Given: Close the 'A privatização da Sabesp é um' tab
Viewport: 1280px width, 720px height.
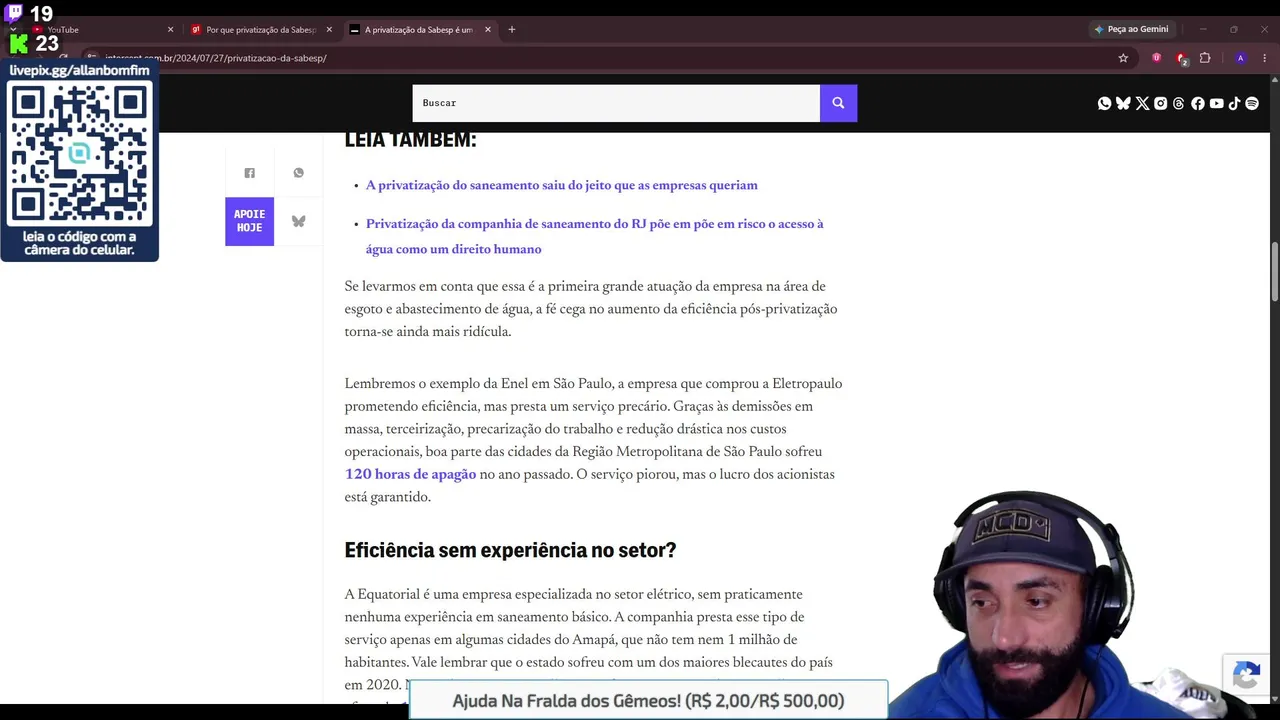Looking at the screenshot, I should click(488, 30).
